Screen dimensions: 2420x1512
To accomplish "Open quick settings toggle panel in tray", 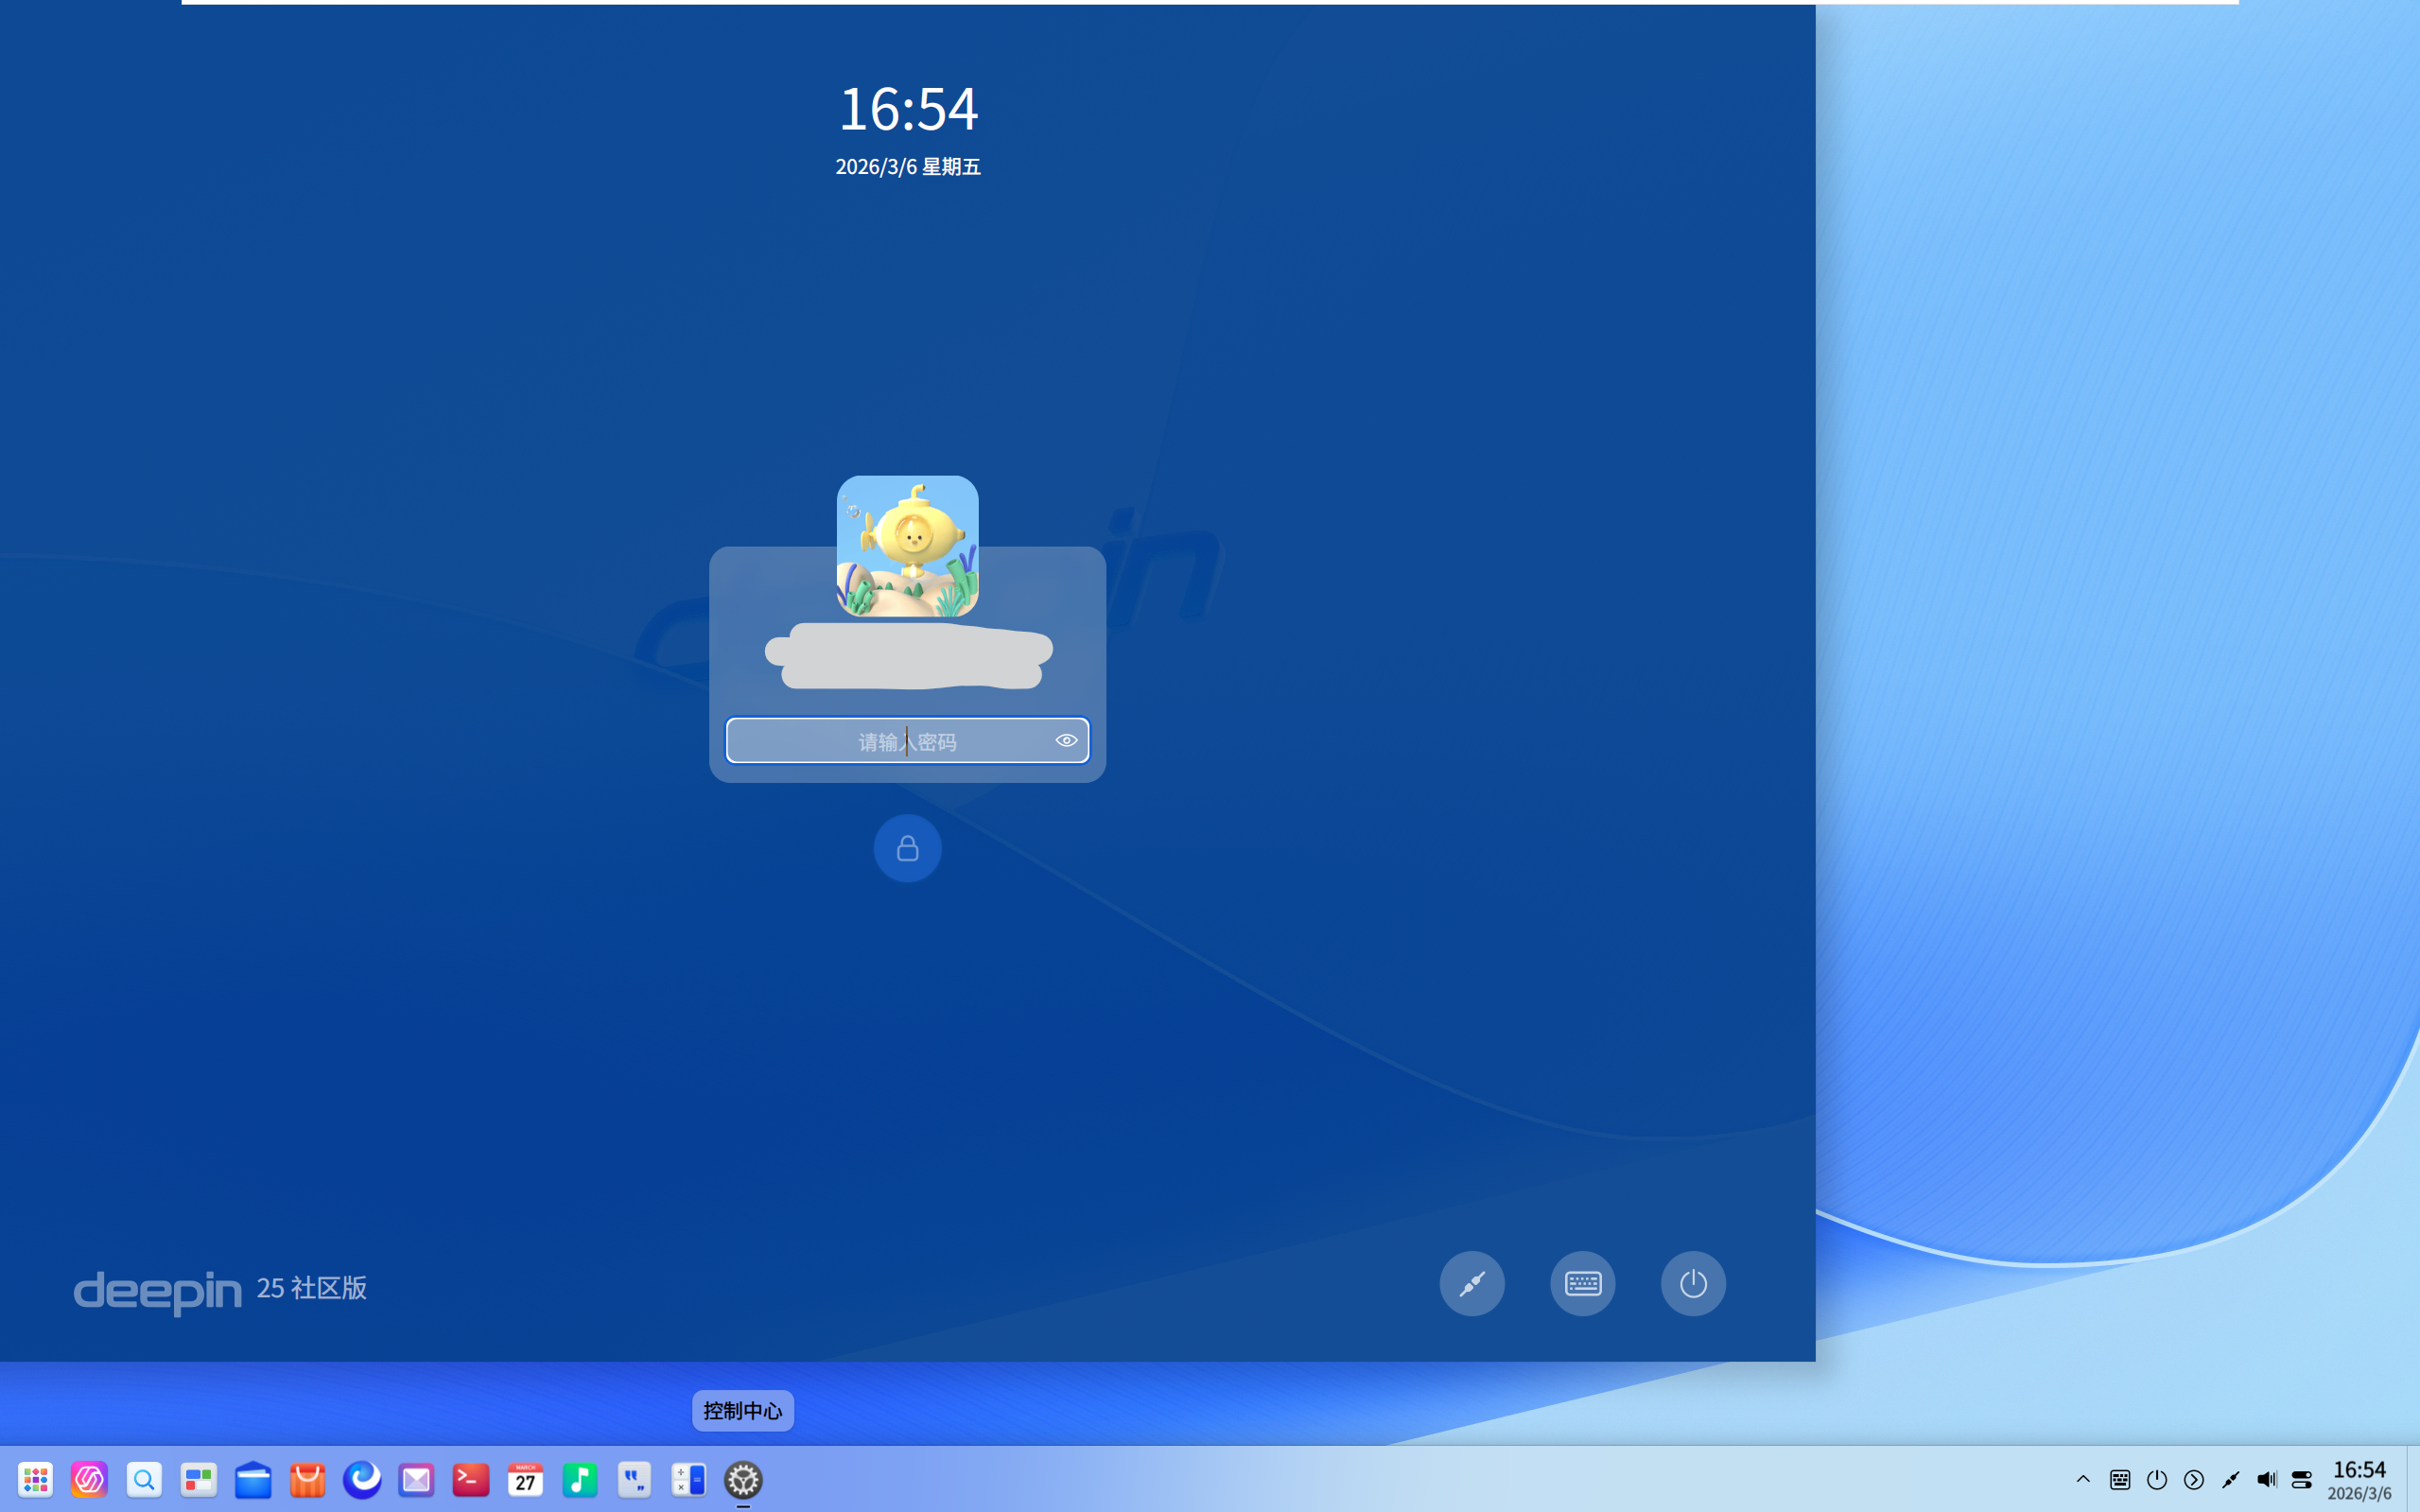I will click(2302, 1479).
